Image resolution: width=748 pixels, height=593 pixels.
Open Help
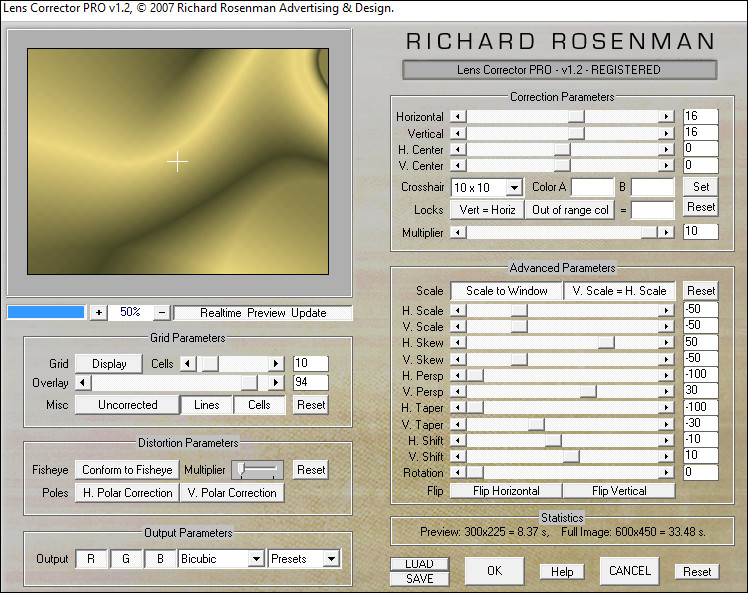[x=562, y=572]
